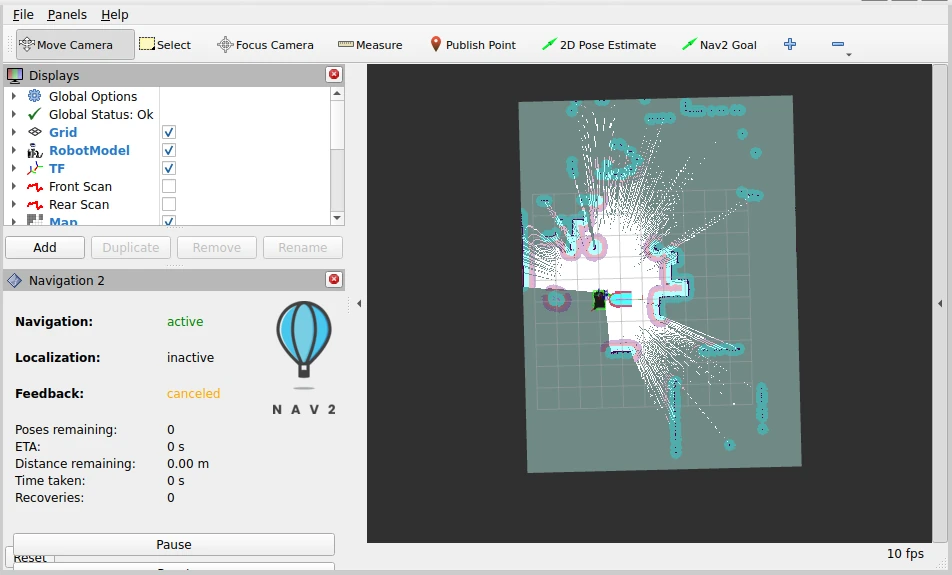Close the Navigation 2 panel

(x=334, y=279)
